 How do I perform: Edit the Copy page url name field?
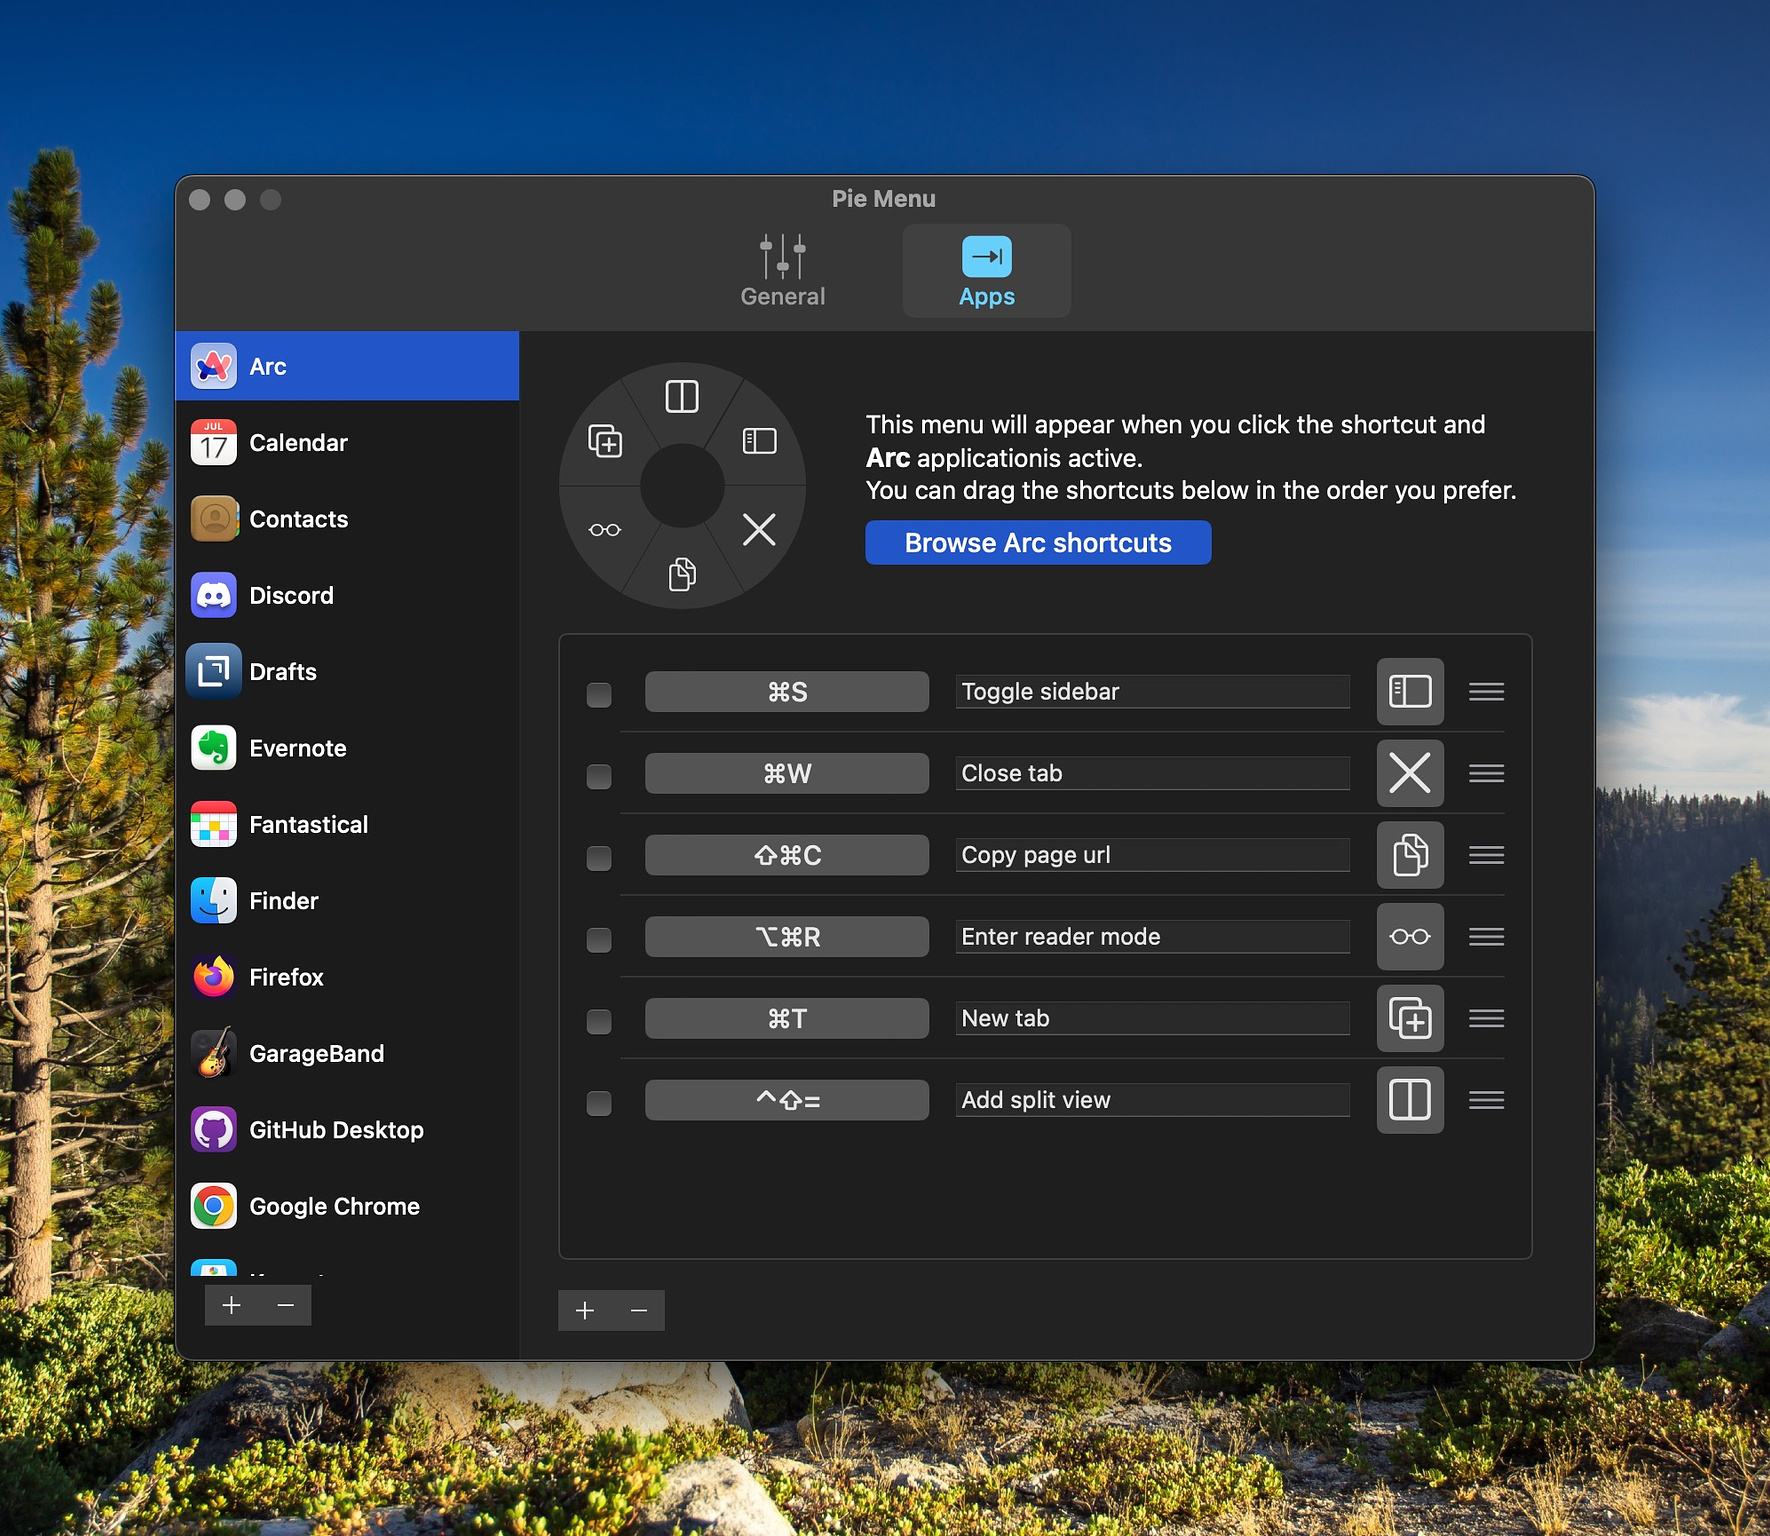1152,855
